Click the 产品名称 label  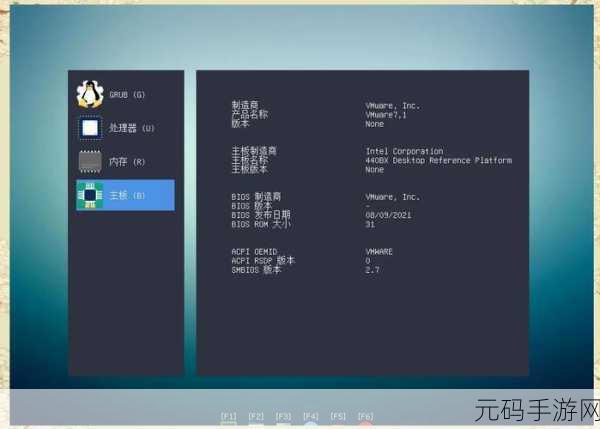(249, 114)
